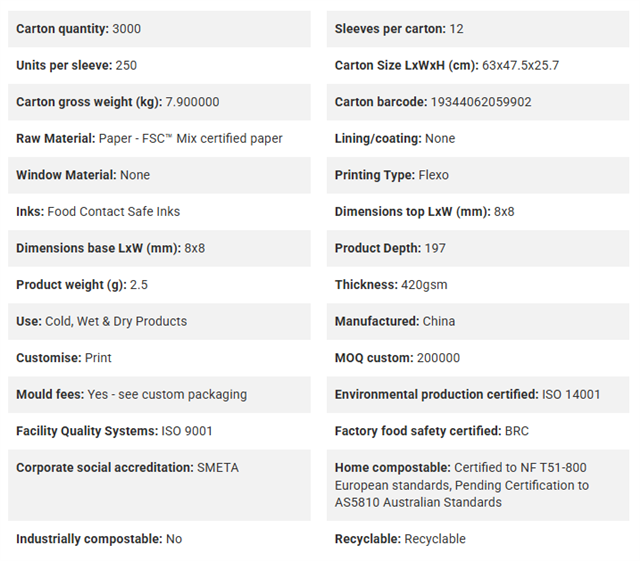Select the Printing Type Flexo cell

(478, 175)
